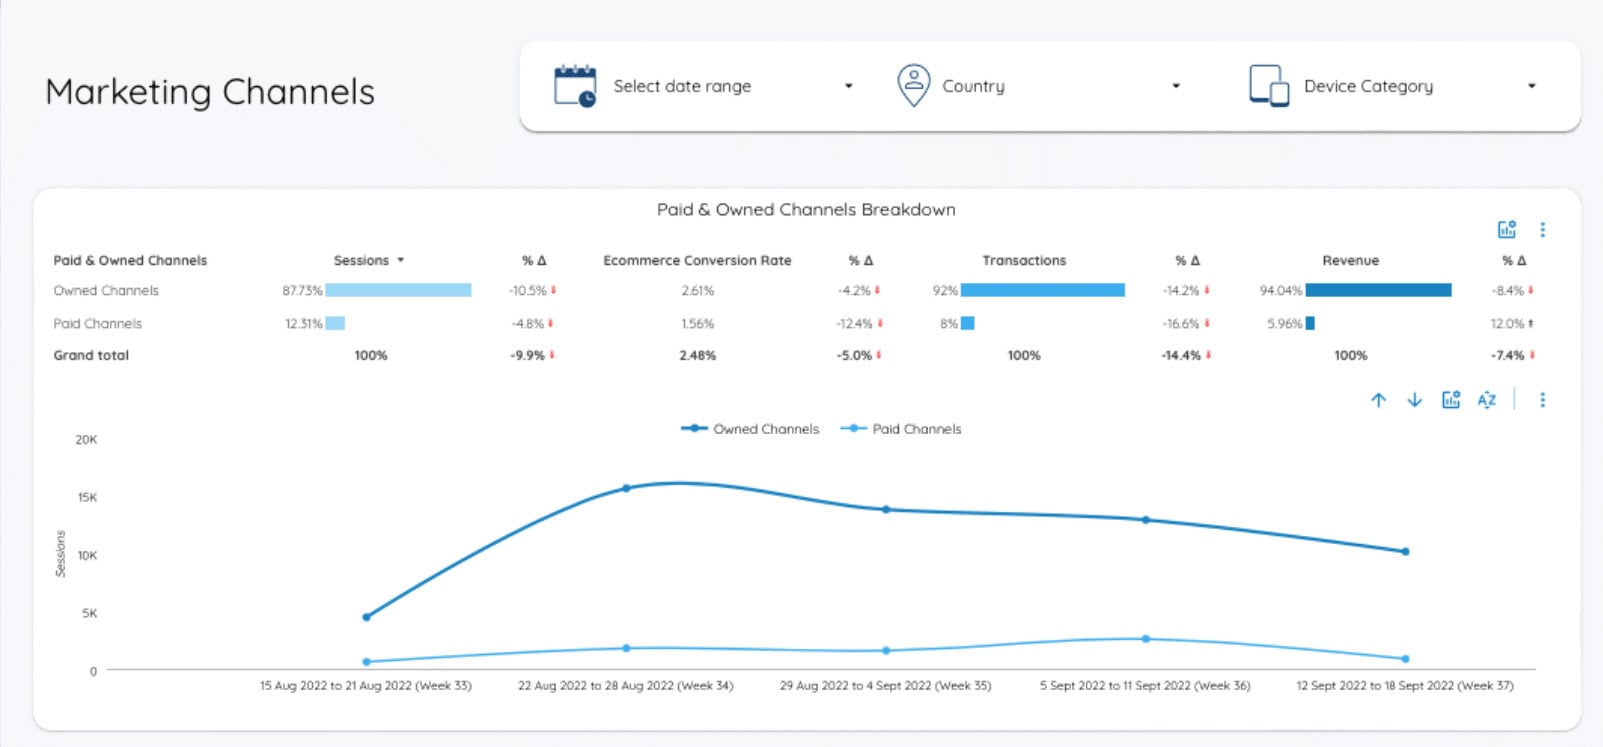Image resolution: width=1603 pixels, height=747 pixels.
Task: Click the table's chart explore icon
Action: pyautogui.click(x=1507, y=230)
